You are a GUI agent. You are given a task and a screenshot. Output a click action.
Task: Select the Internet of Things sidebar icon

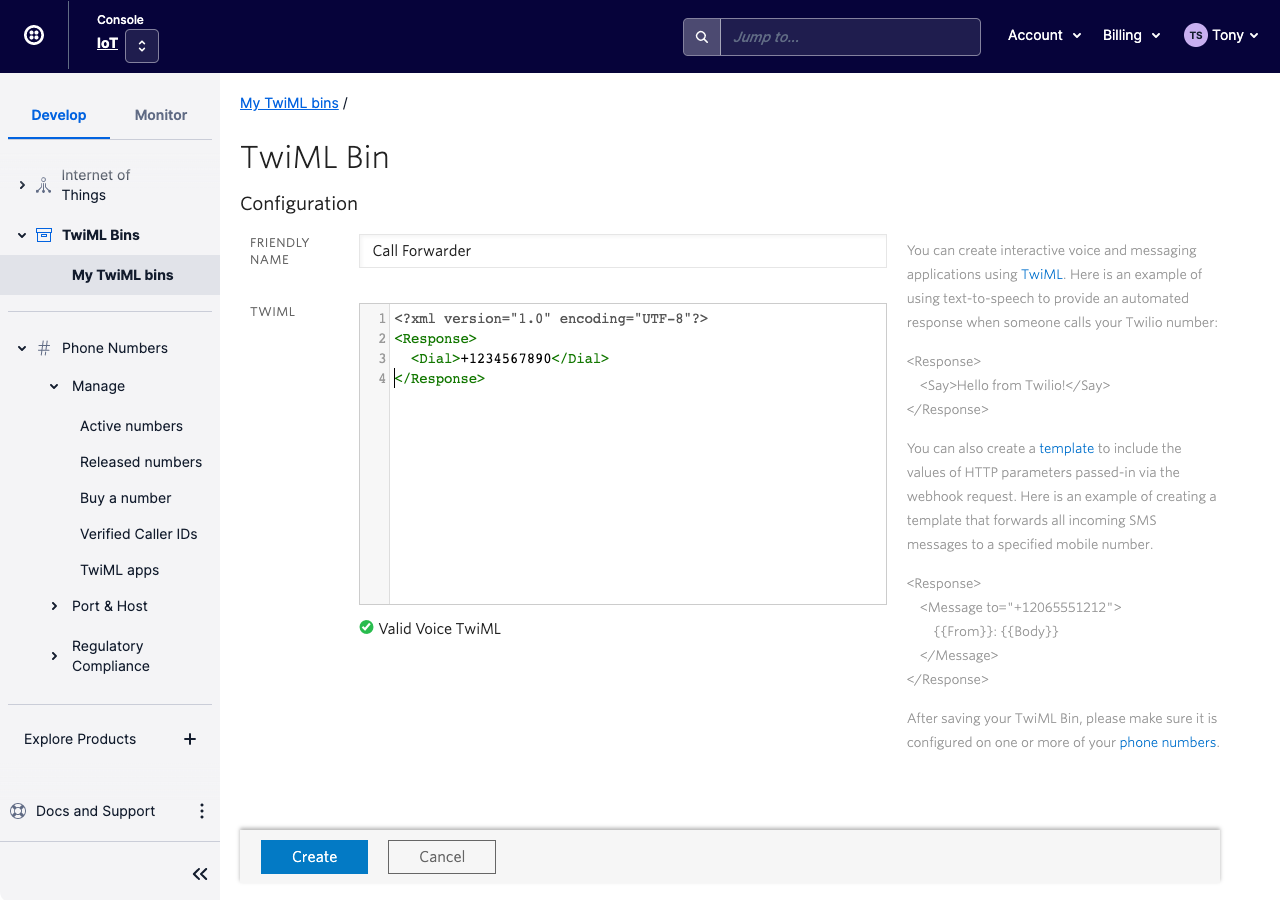43,185
